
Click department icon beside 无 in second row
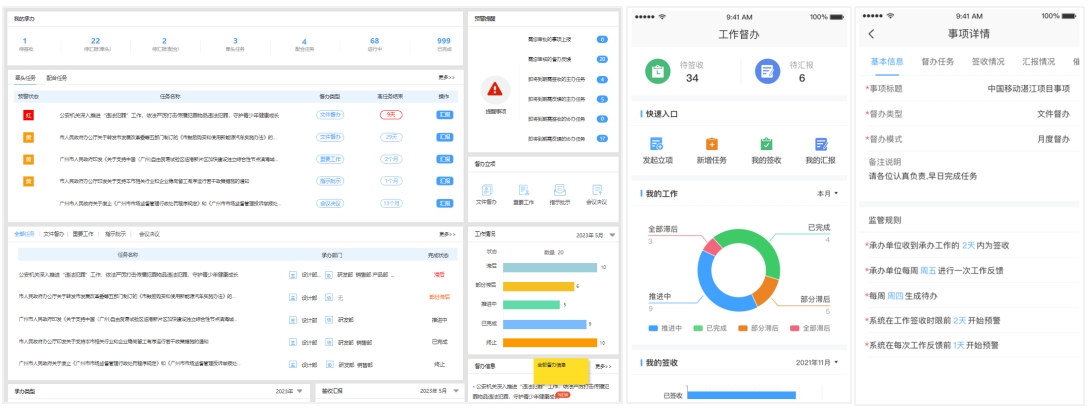pos(329,297)
